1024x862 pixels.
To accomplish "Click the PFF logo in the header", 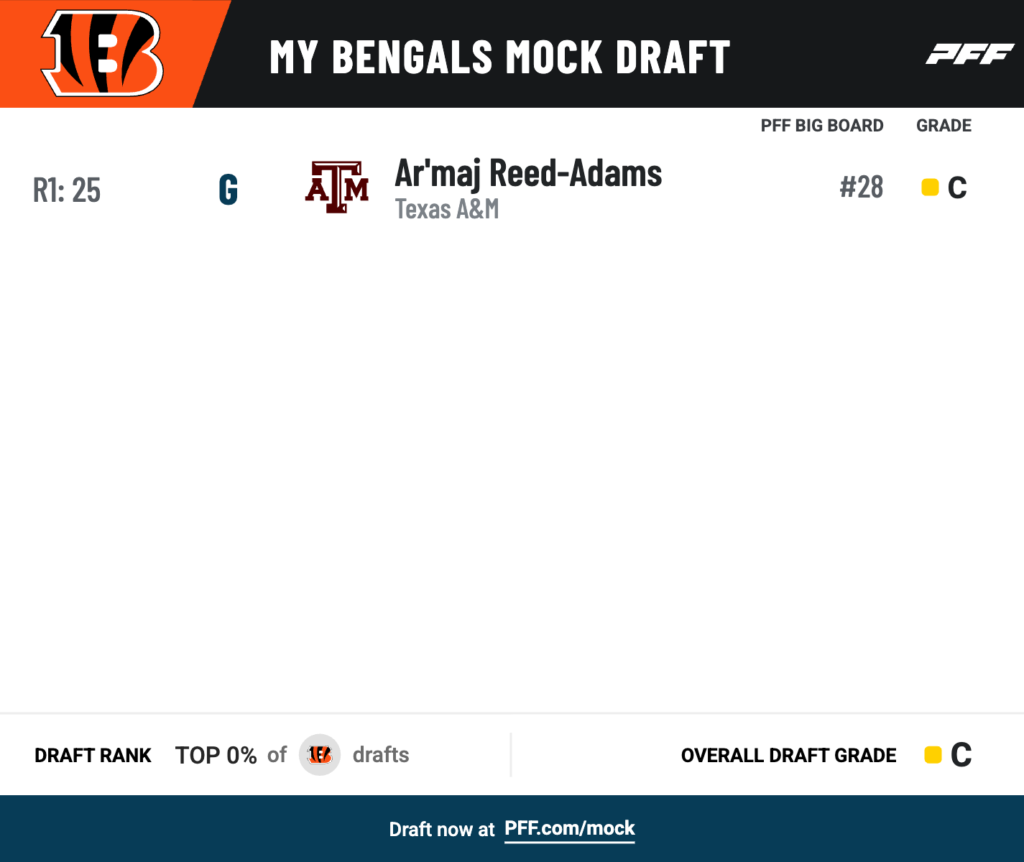I will (970, 54).
